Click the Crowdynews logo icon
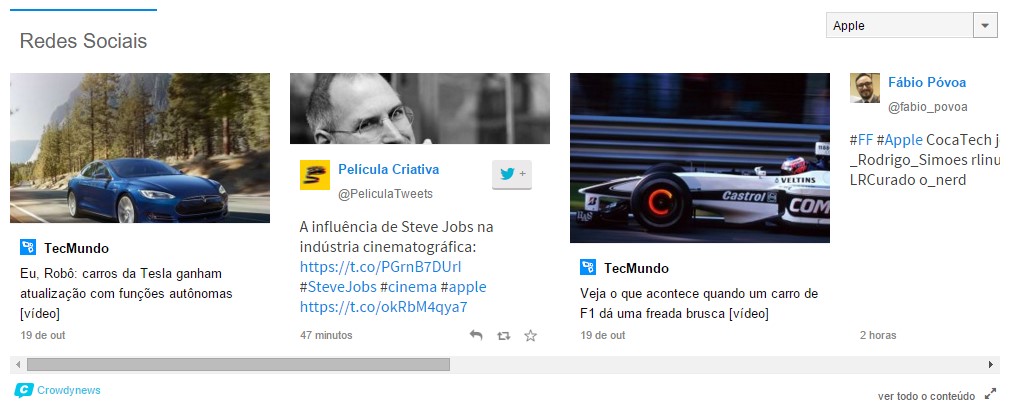 coord(24,390)
